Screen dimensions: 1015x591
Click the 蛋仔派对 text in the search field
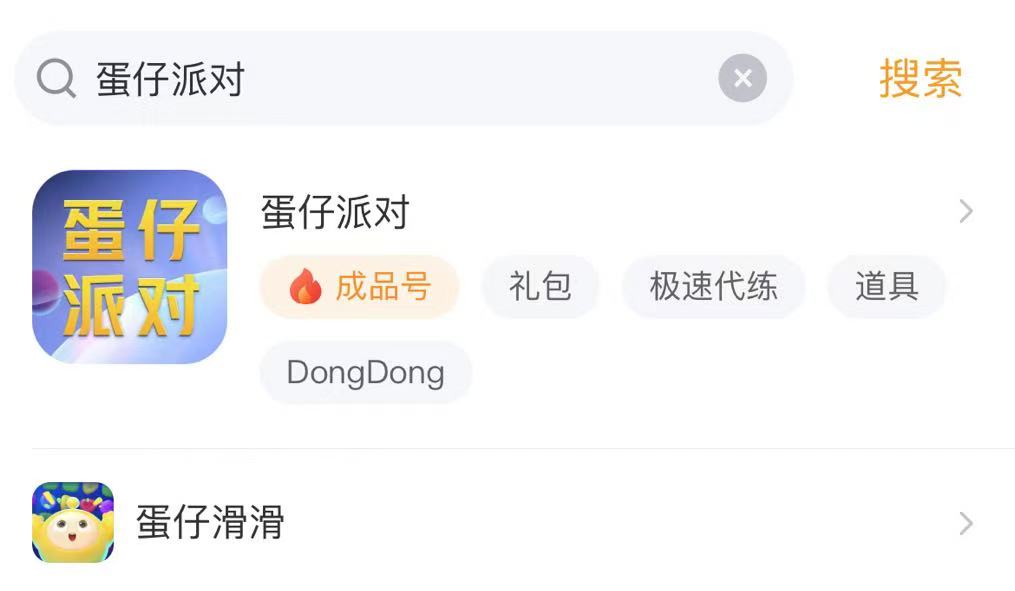pos(171,80)
